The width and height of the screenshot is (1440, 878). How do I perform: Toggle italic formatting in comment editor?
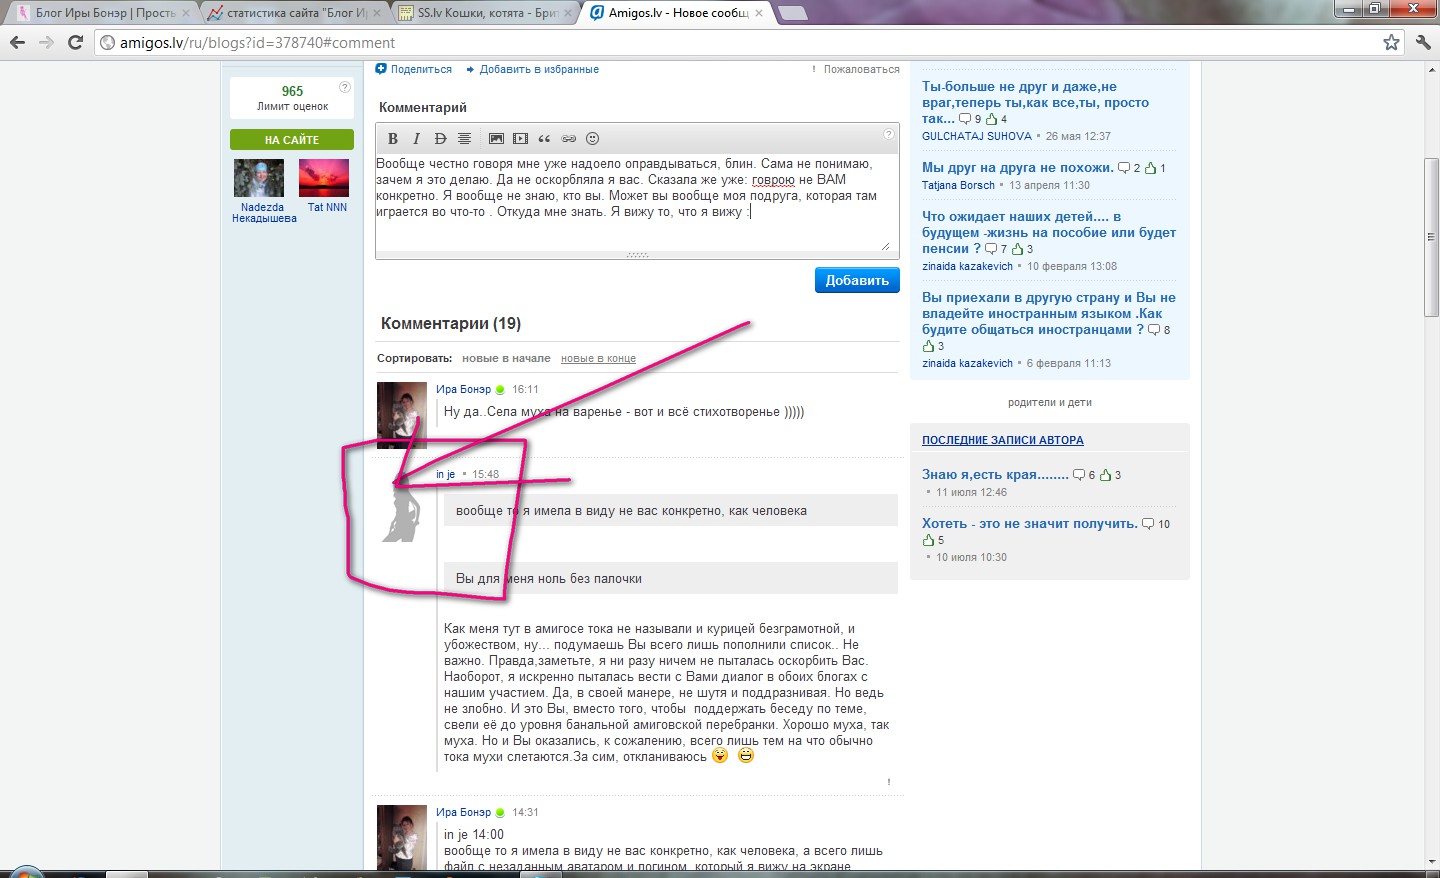click(416, 139)
